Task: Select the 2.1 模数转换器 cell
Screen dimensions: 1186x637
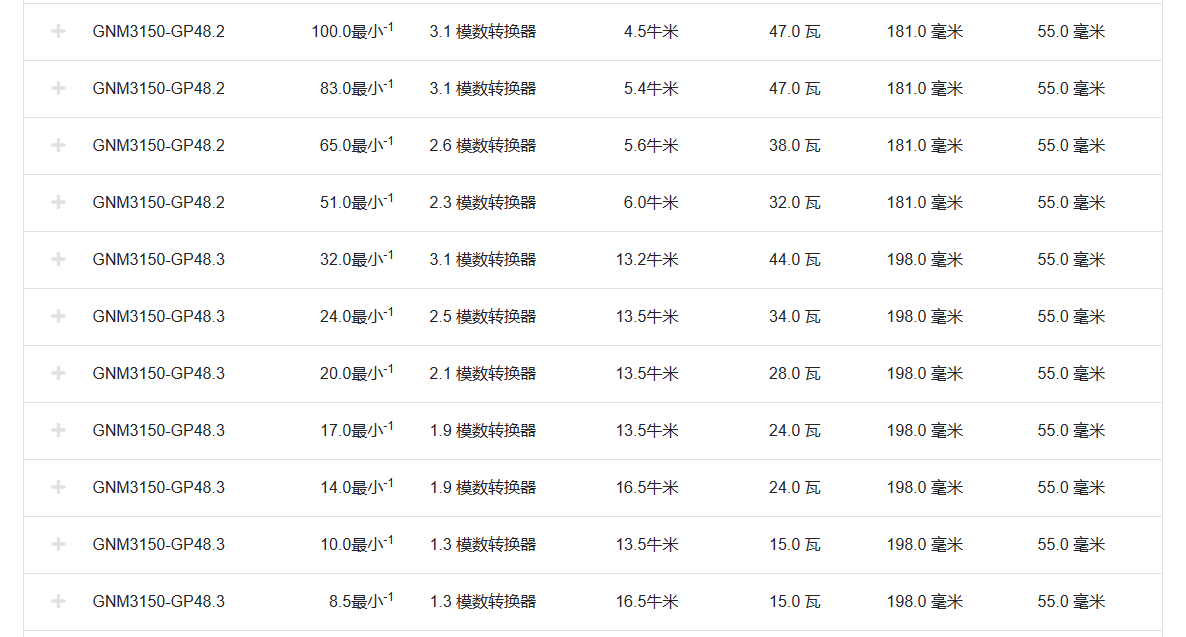Action: point(482,373)
